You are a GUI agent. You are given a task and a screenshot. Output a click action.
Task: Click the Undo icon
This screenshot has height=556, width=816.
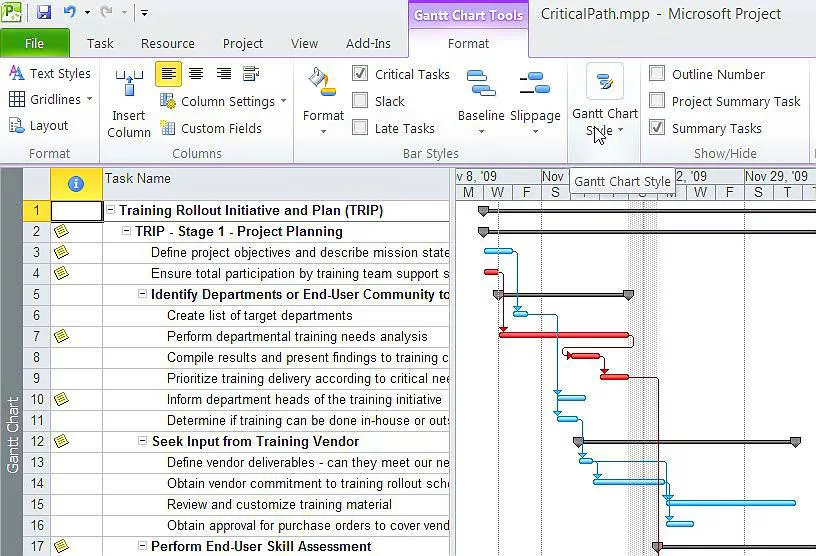[70, 11]
